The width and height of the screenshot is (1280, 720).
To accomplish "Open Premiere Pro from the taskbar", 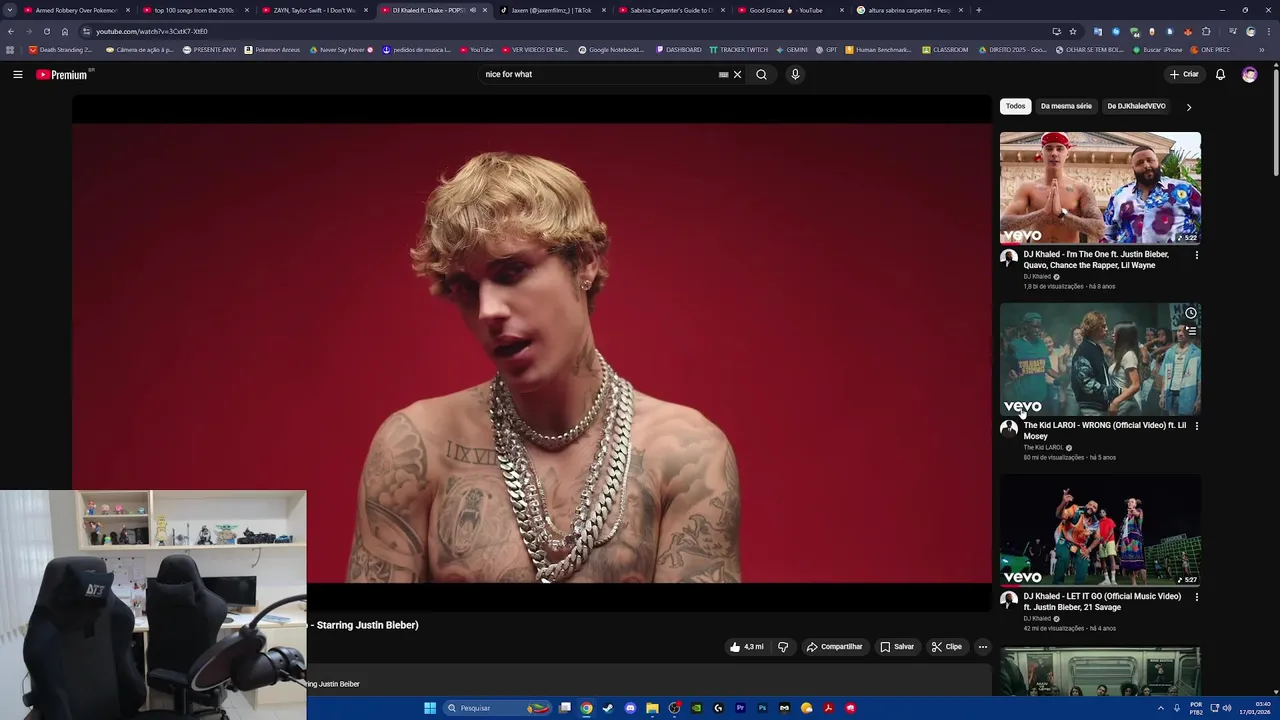I will pyautogui.click(x=740, y=708).
